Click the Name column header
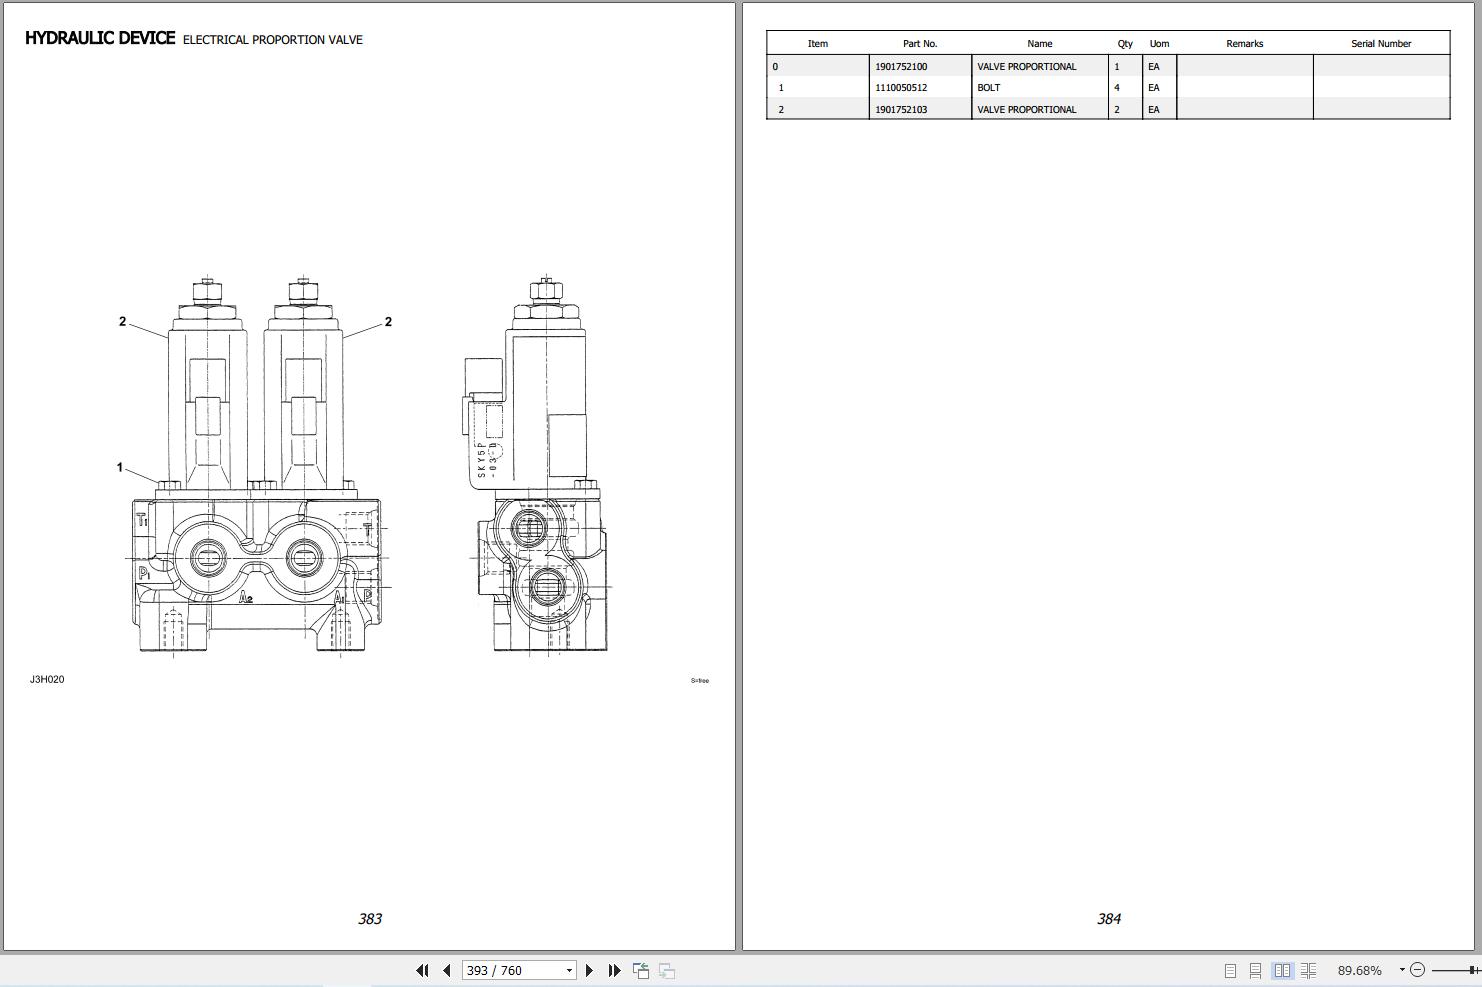The height and width of the screenshot is (987, 1482). pyautogui.click(x=1039, y=44)
